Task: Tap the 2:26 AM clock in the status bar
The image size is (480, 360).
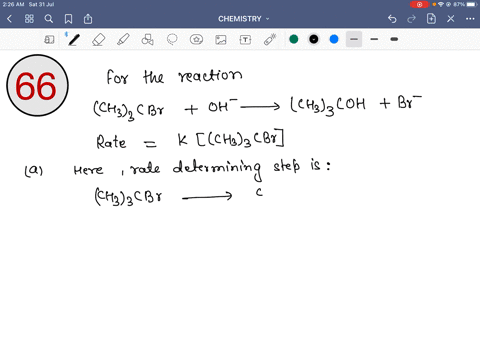Action: 13,4
